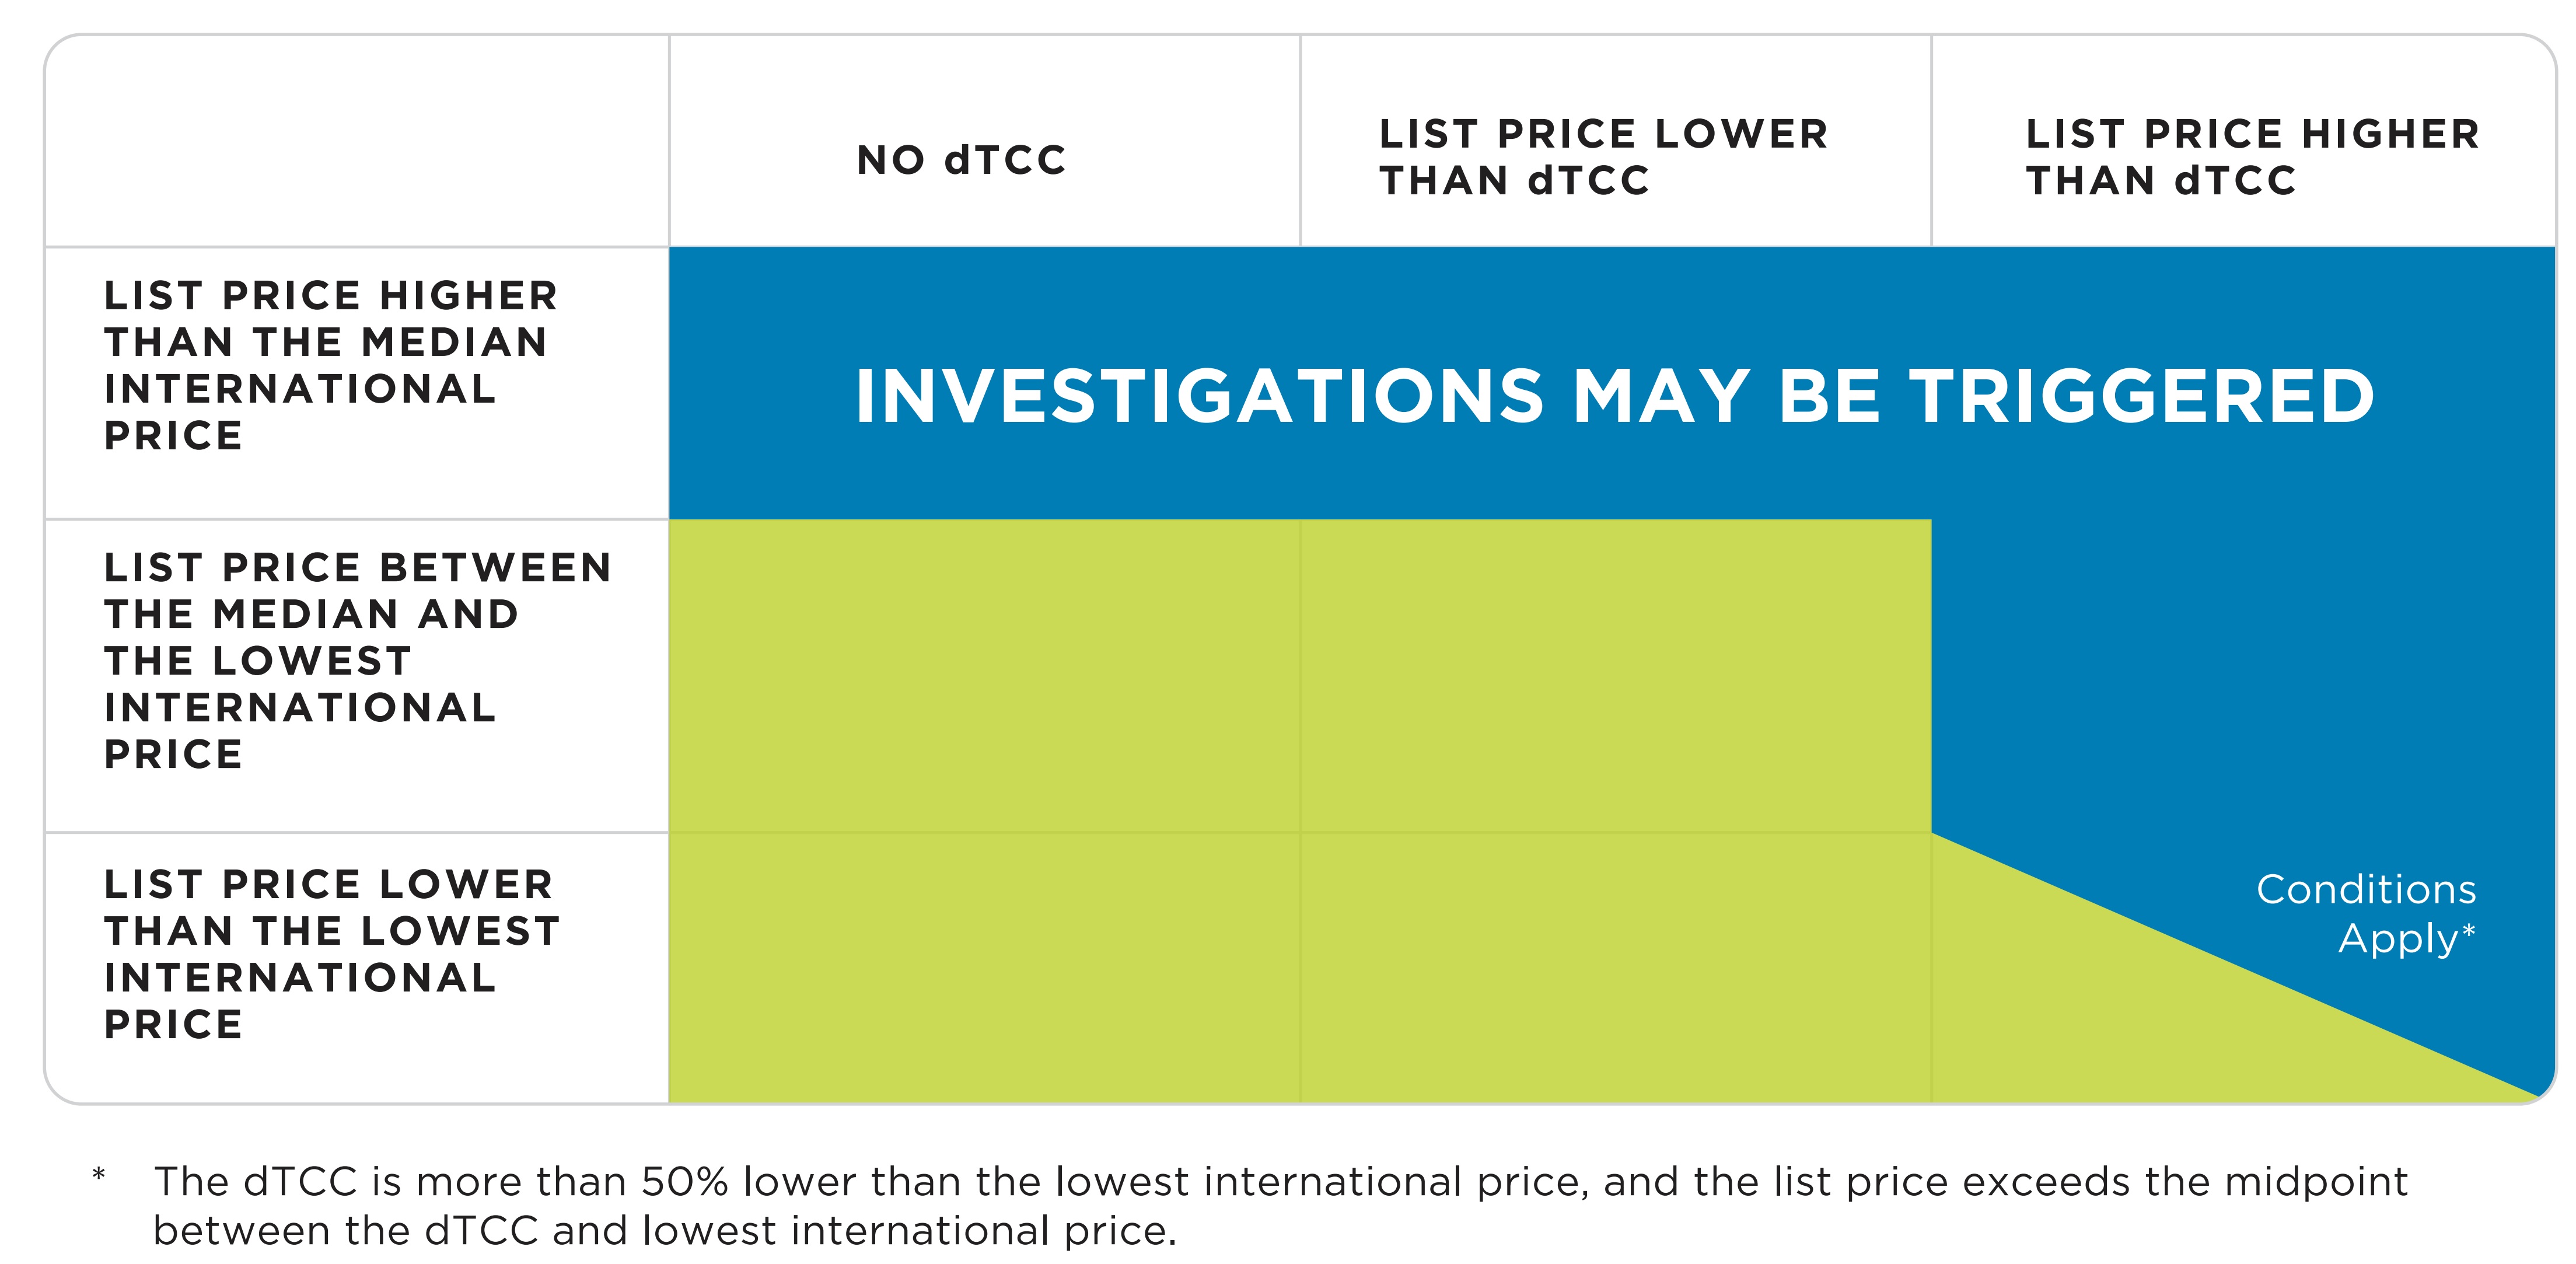Viewport: 2576px width, 1264px height.
Task: Select the "LIST PRICE HIGHER THAN dTCC" header
Action: click(x=2252, y=157)
